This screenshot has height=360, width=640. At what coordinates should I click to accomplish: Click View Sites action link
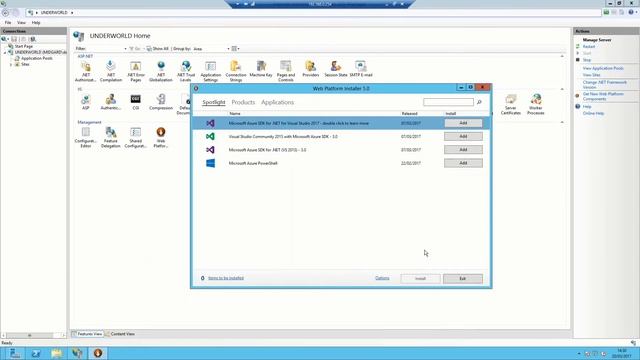coord(591,75)
